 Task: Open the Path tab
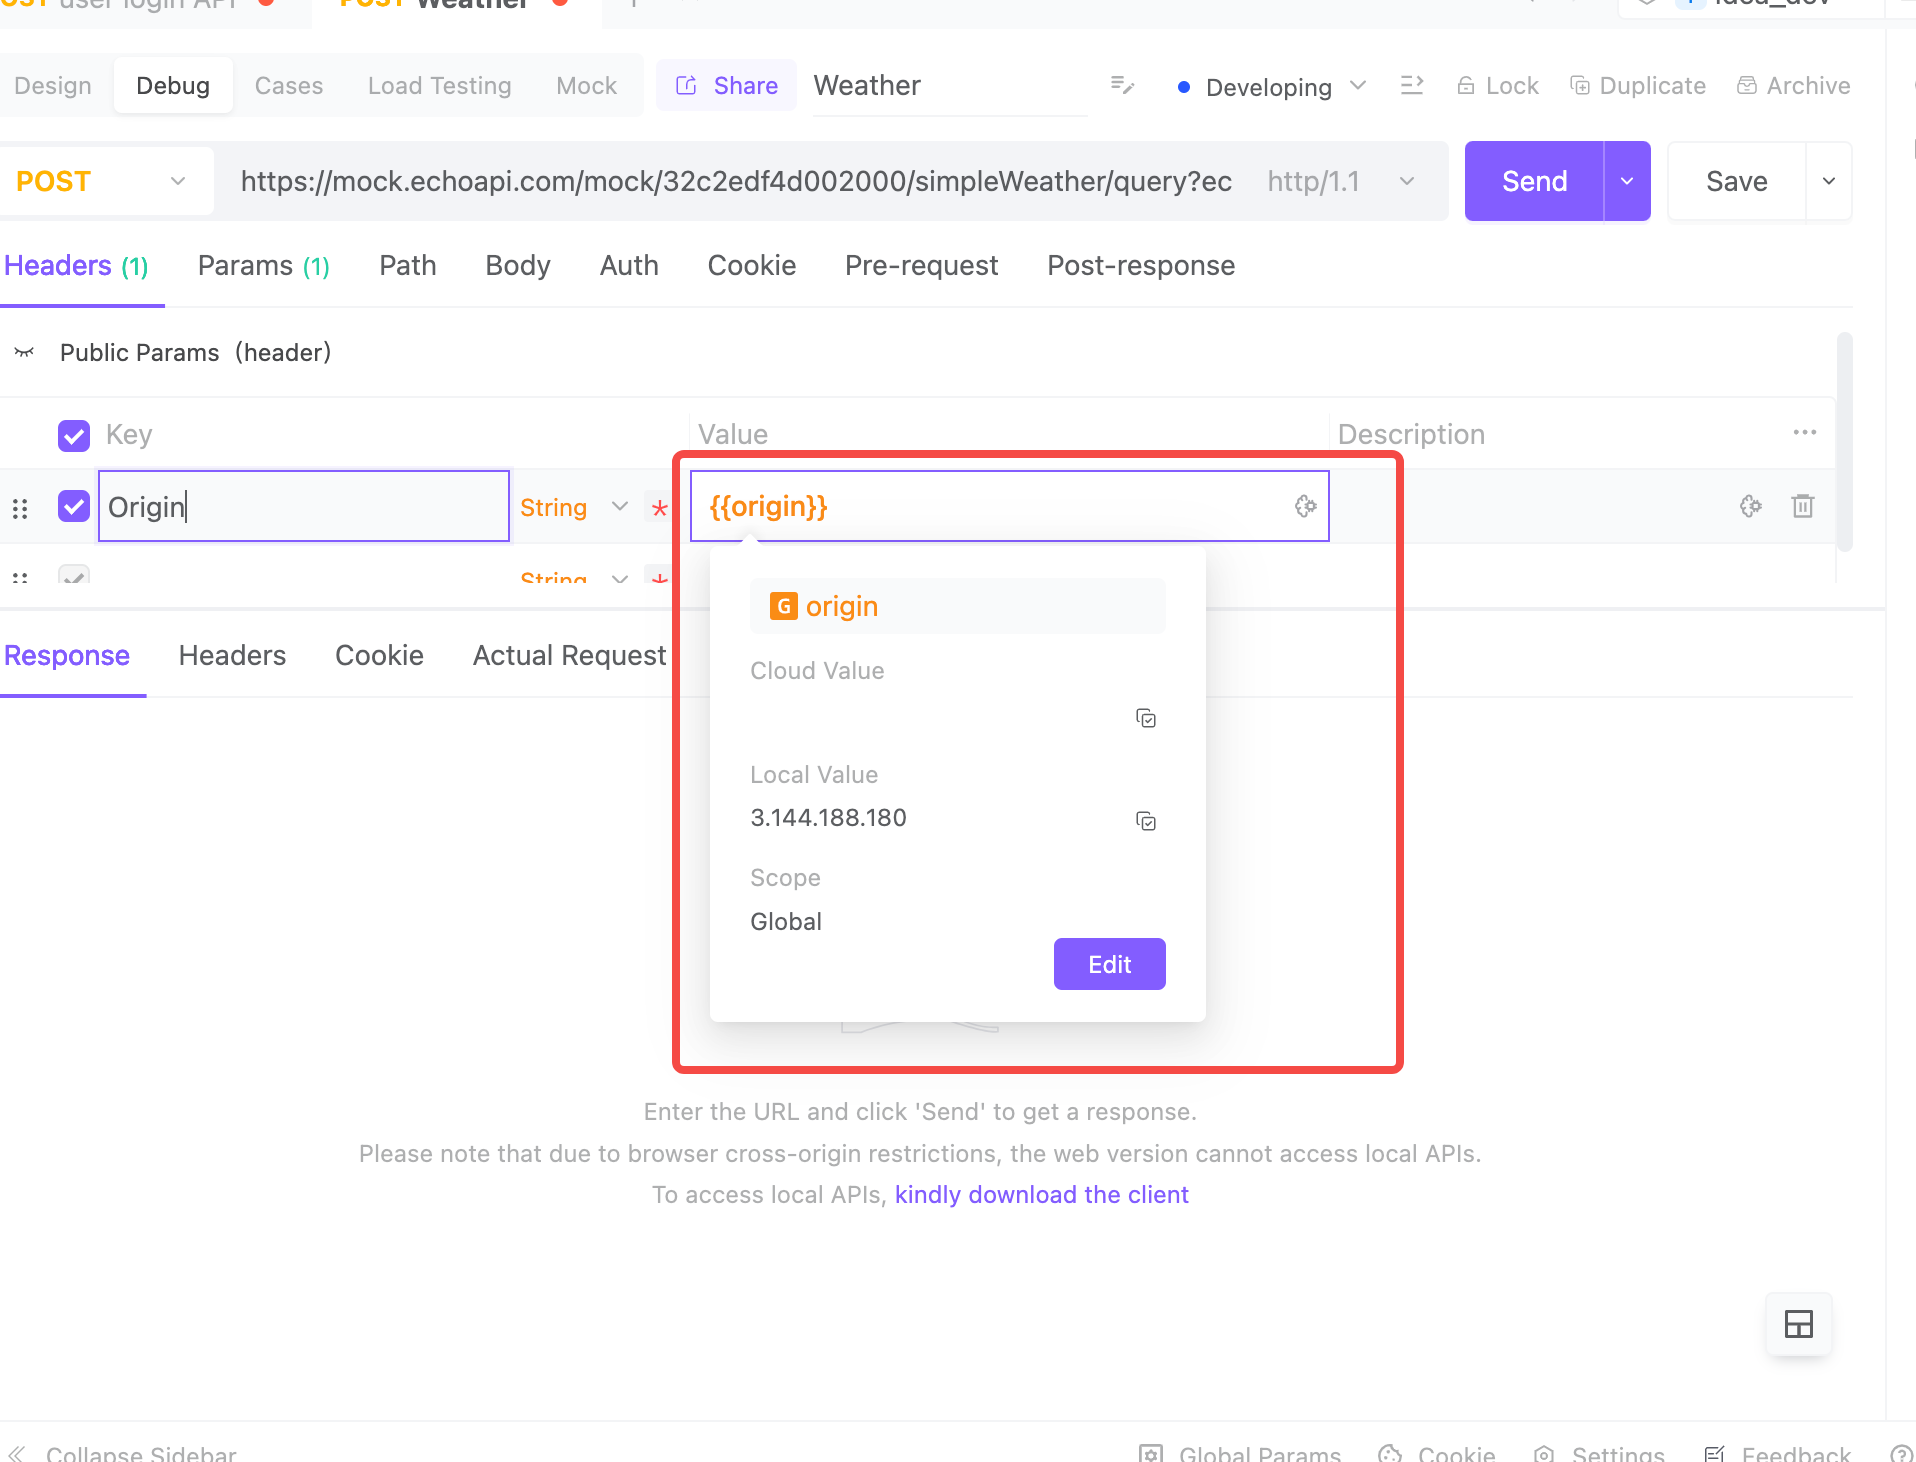click(x=408, y=265)
